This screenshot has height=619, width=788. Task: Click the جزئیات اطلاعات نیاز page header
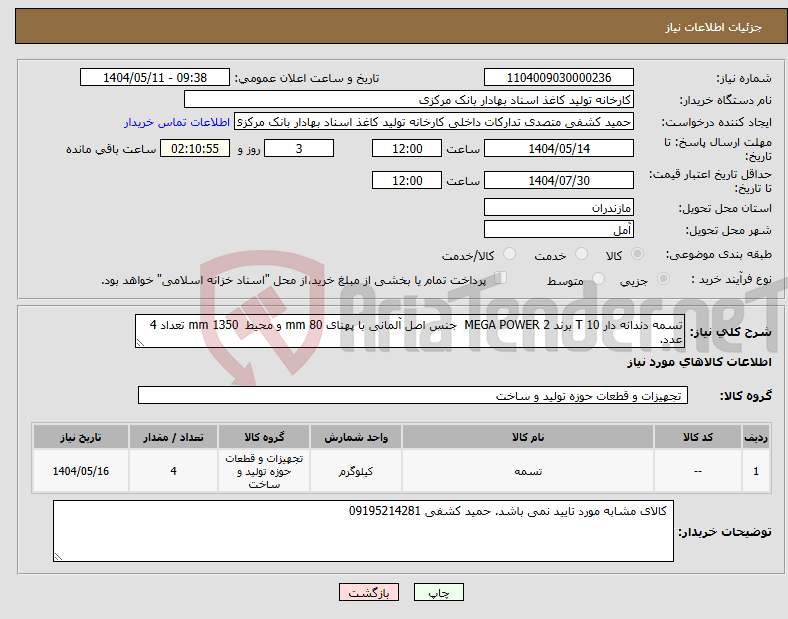pos(714,27)
